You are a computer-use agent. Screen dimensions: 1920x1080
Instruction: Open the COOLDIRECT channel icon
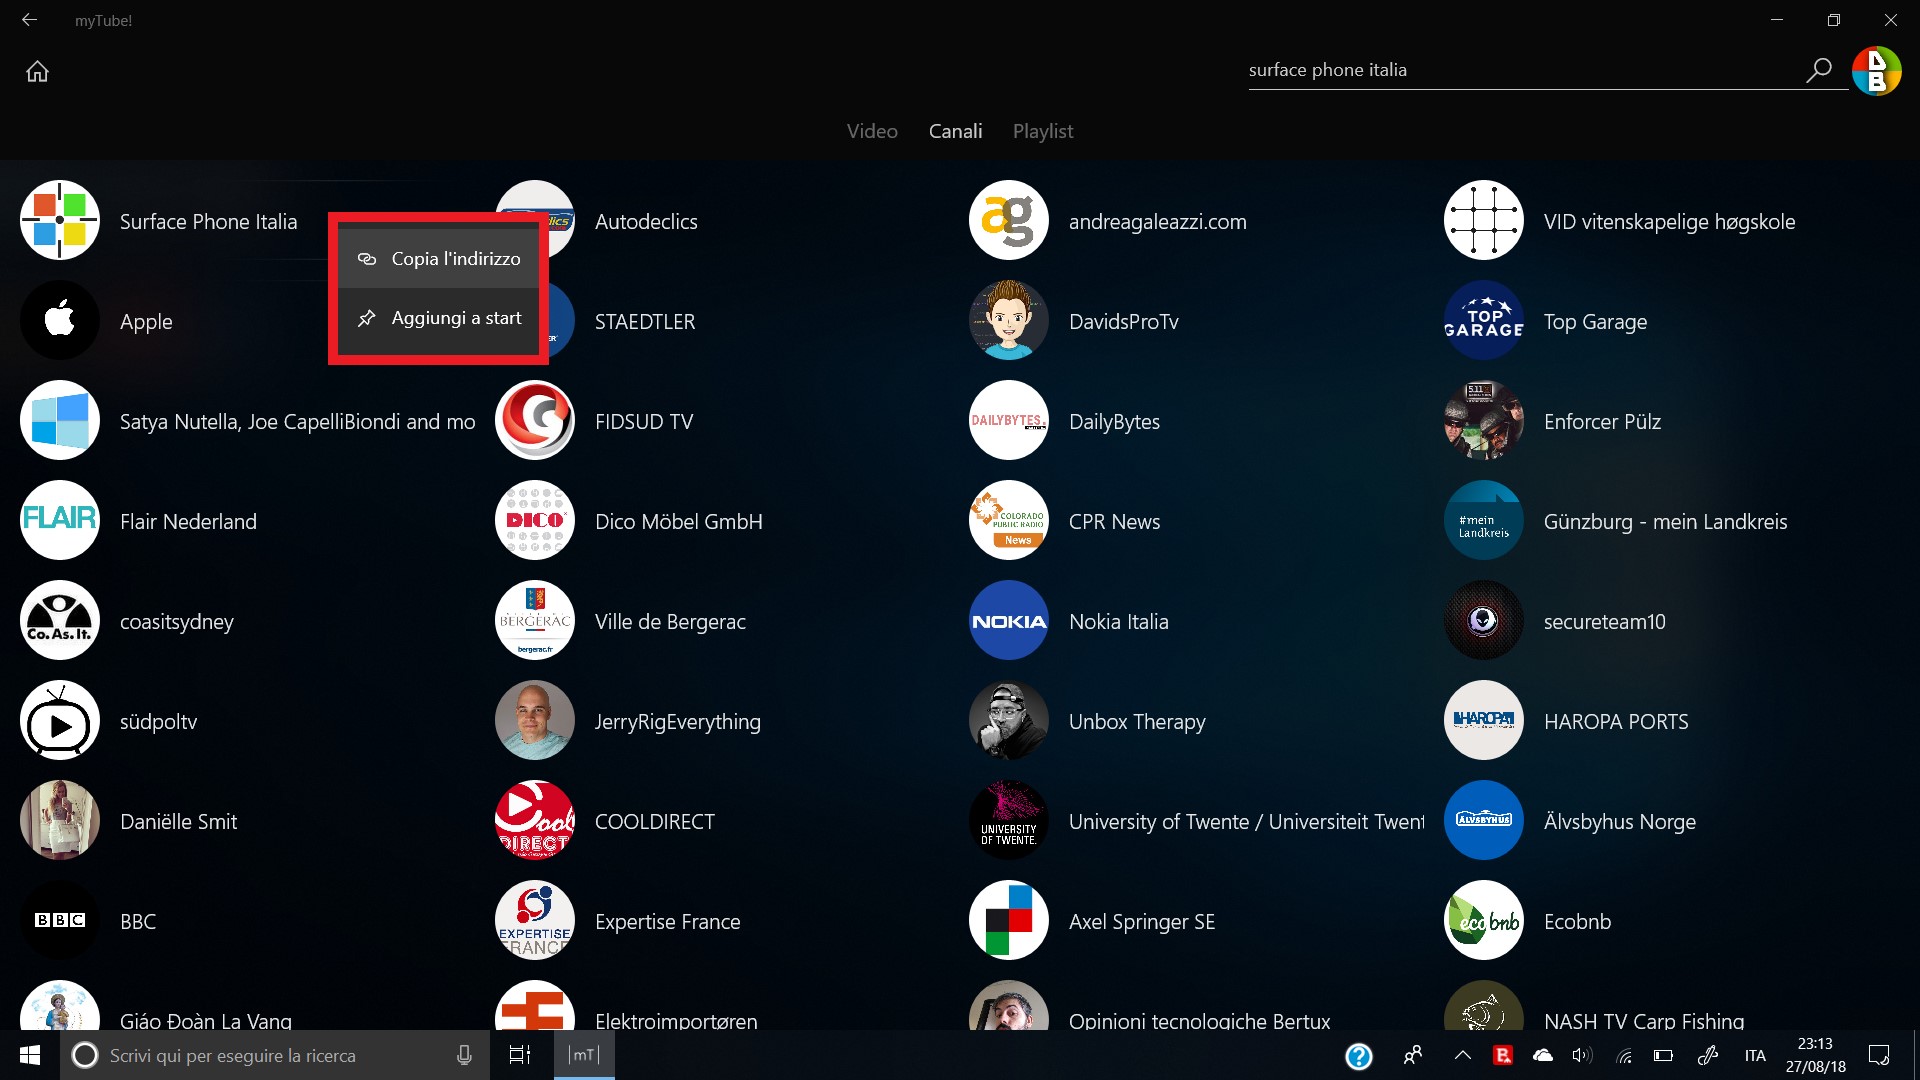pyautogui.click(x=535, y=820)
